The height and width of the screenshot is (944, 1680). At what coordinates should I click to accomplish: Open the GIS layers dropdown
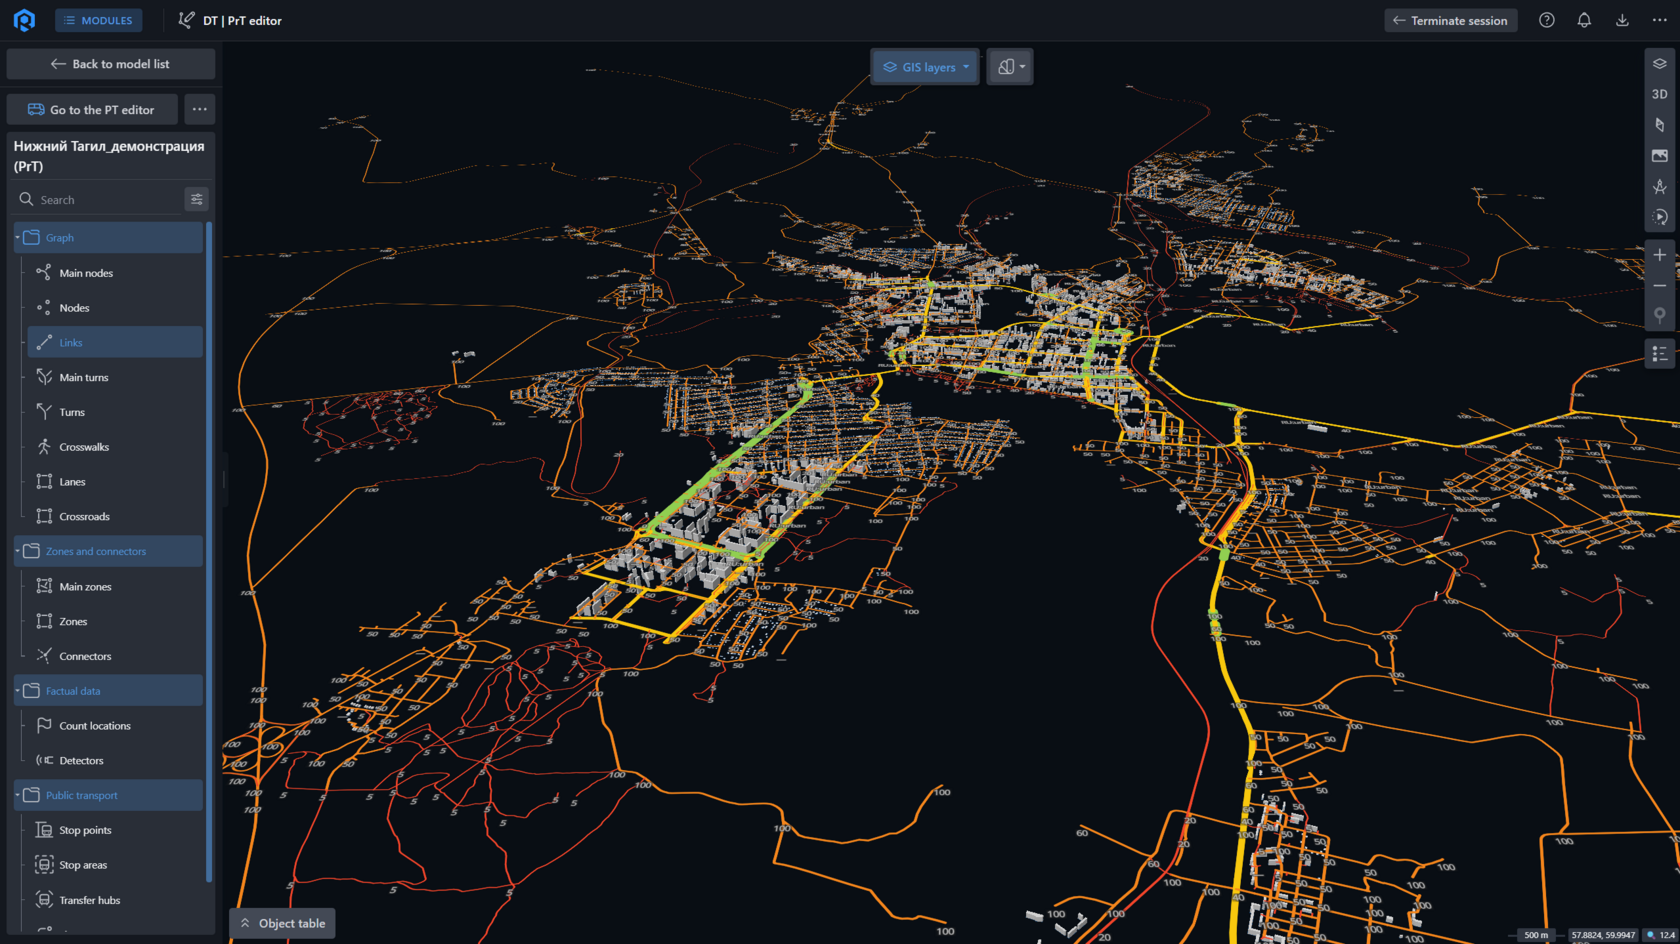click(925, 67)
